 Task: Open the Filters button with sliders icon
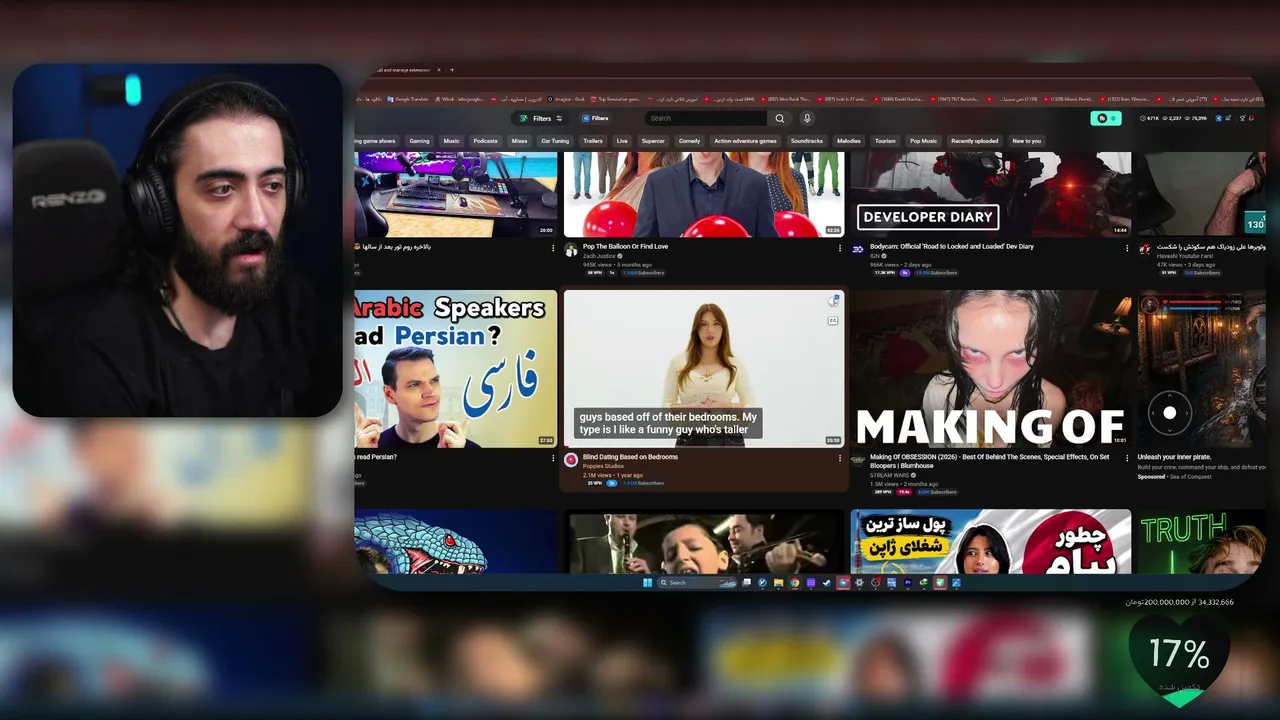click(x=541, y=118)
